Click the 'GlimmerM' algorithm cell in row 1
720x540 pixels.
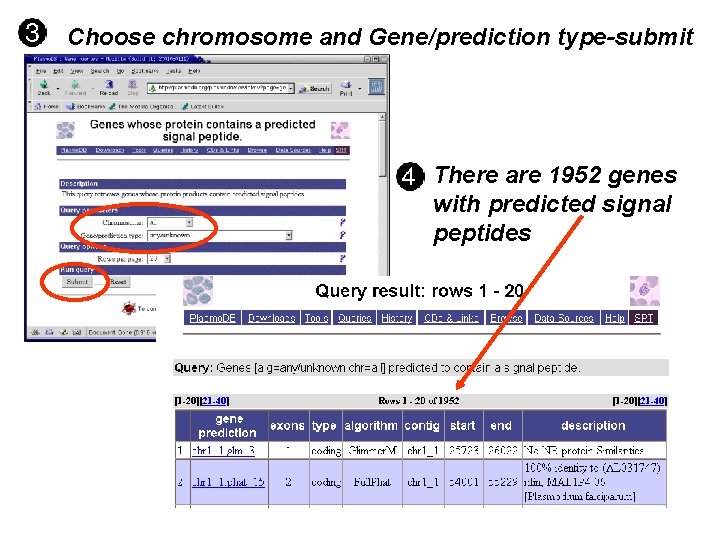click(372, 450)
